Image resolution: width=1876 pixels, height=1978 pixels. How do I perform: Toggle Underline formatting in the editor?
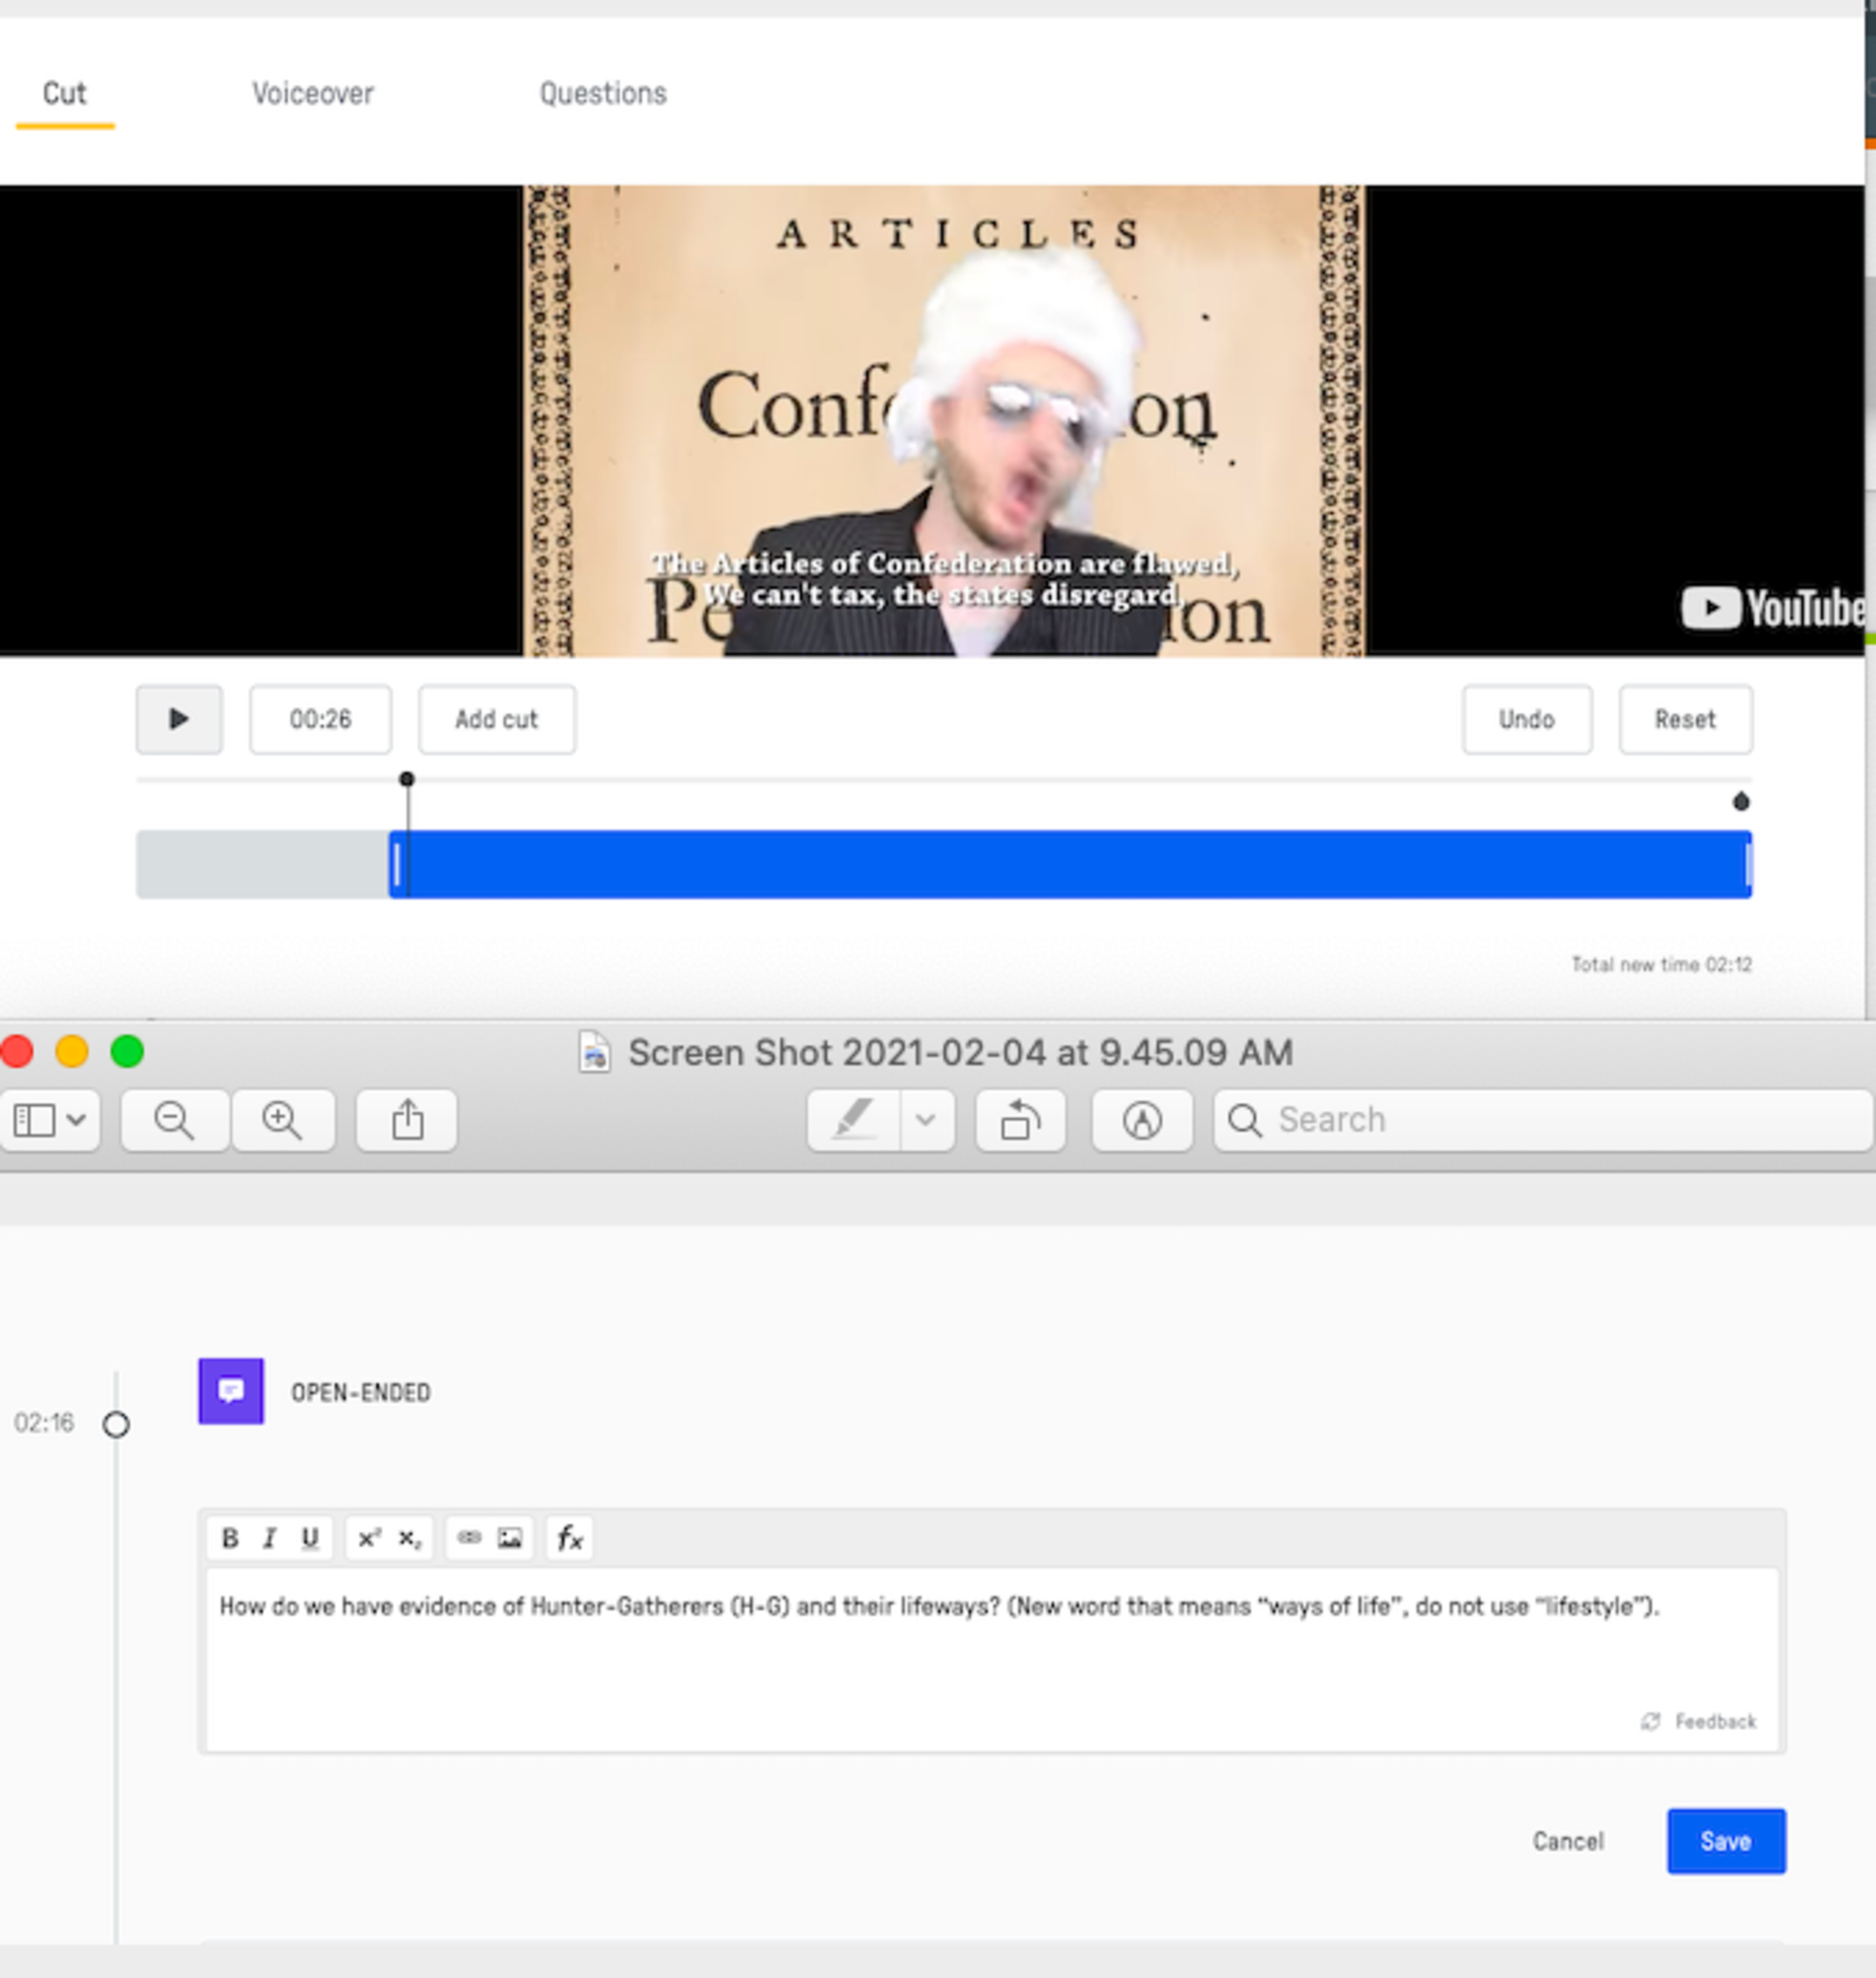click(x=310, y=1538)
